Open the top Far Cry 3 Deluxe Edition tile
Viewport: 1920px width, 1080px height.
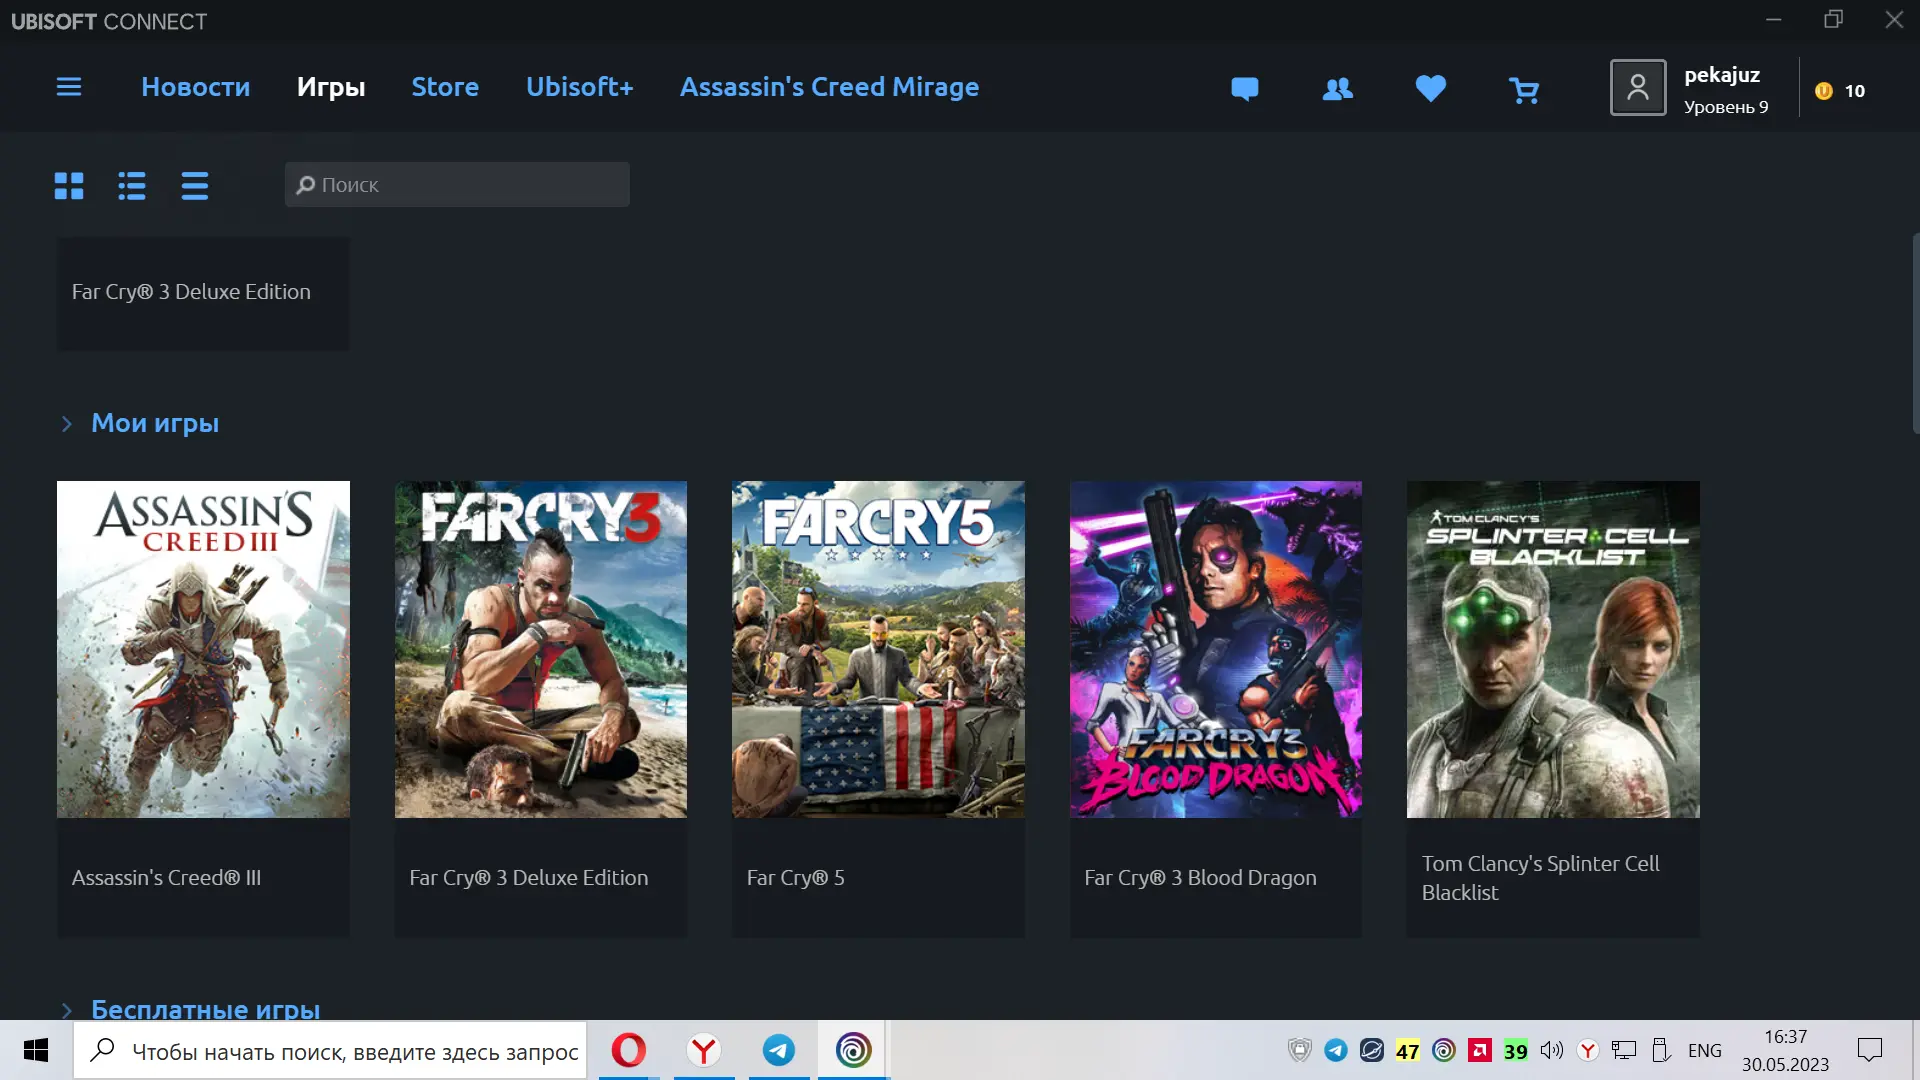tap(204, 293)
